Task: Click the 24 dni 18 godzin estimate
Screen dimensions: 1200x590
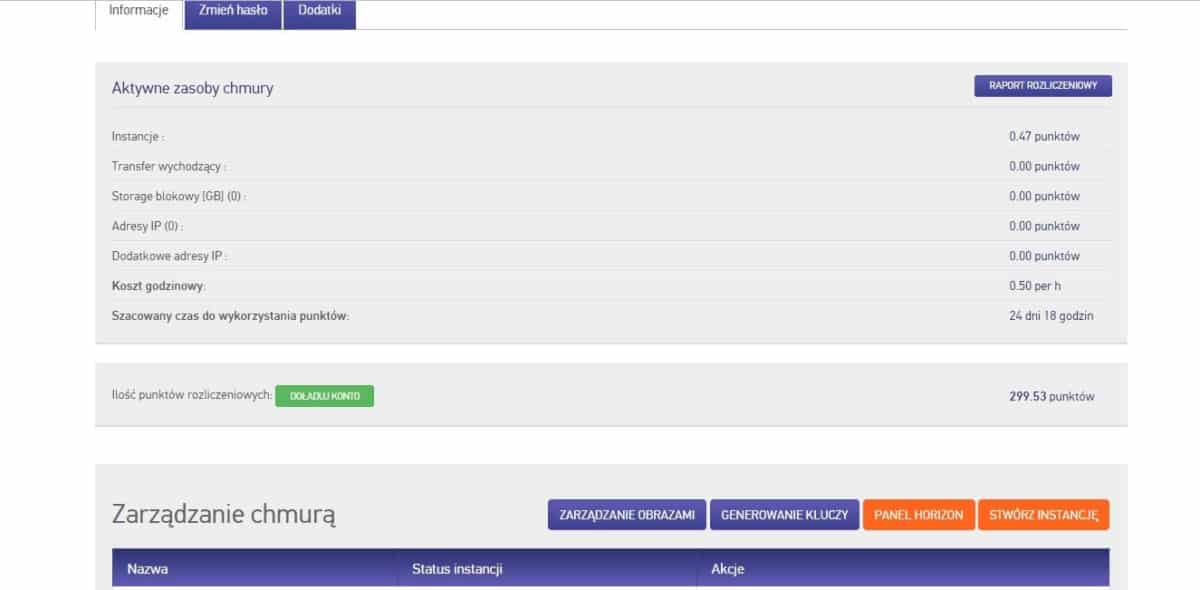Action: pos(1051,316)
